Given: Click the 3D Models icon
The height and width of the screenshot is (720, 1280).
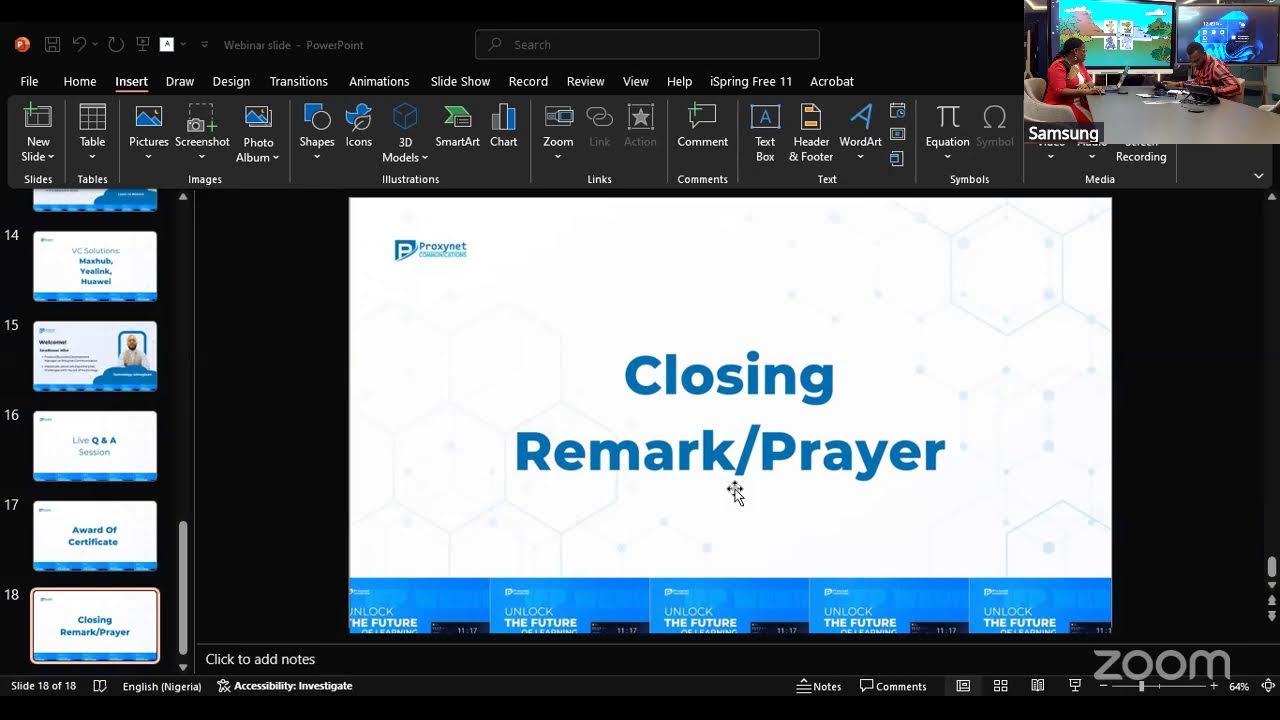Looking at the screenshot, I should pos(405,116).
